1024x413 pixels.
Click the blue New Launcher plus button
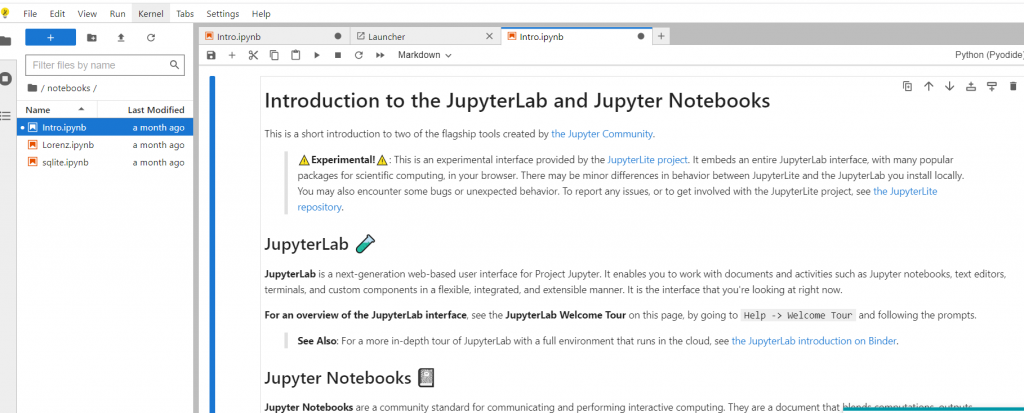[50, 38]
